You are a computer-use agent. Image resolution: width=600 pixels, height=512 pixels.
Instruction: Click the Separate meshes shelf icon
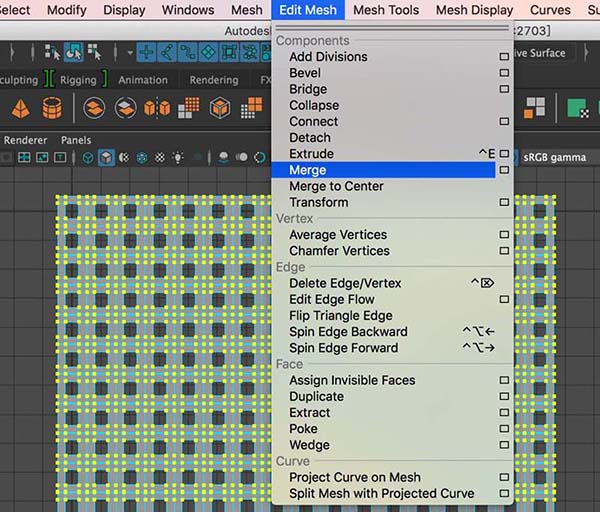(126, 108)
